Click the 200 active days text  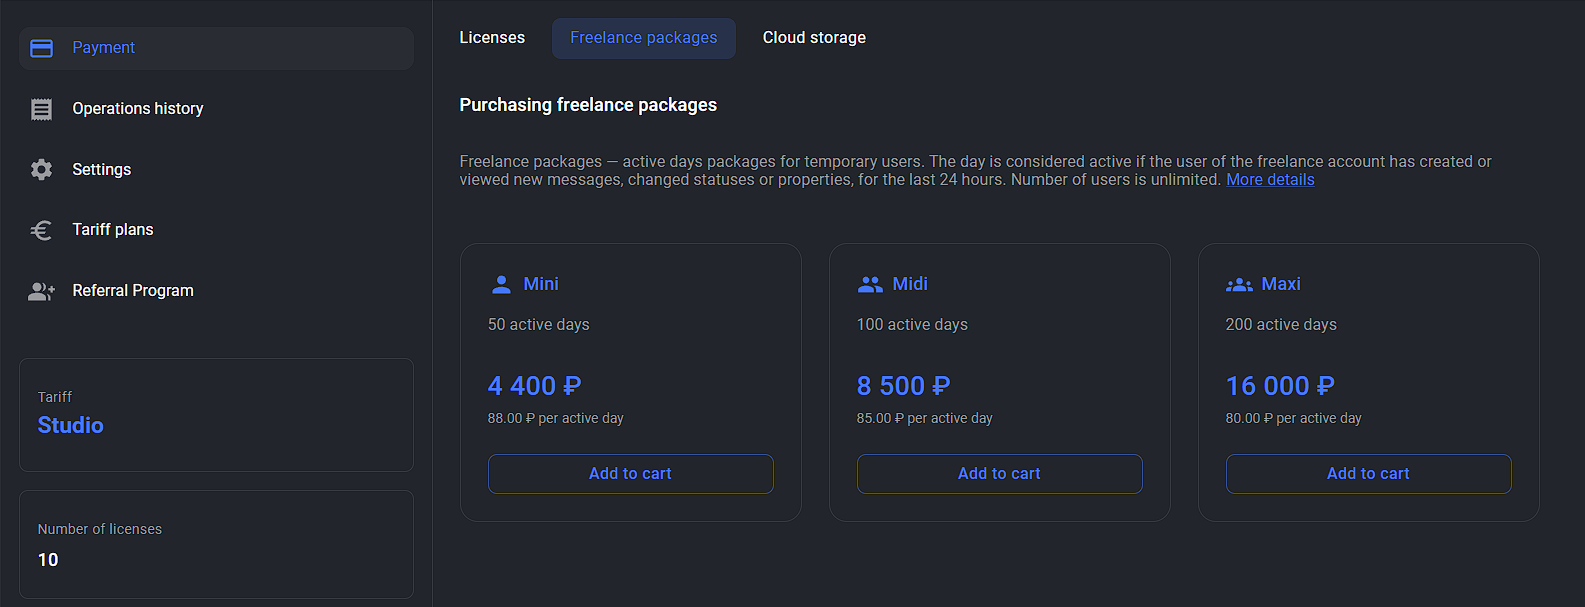click(x=1281, y=325)
